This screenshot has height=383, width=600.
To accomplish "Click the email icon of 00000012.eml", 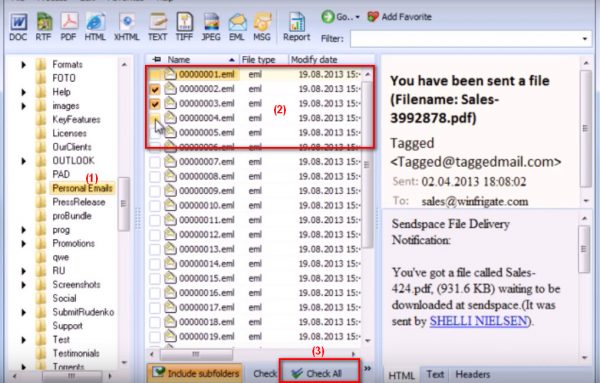I will coord(170,234).
